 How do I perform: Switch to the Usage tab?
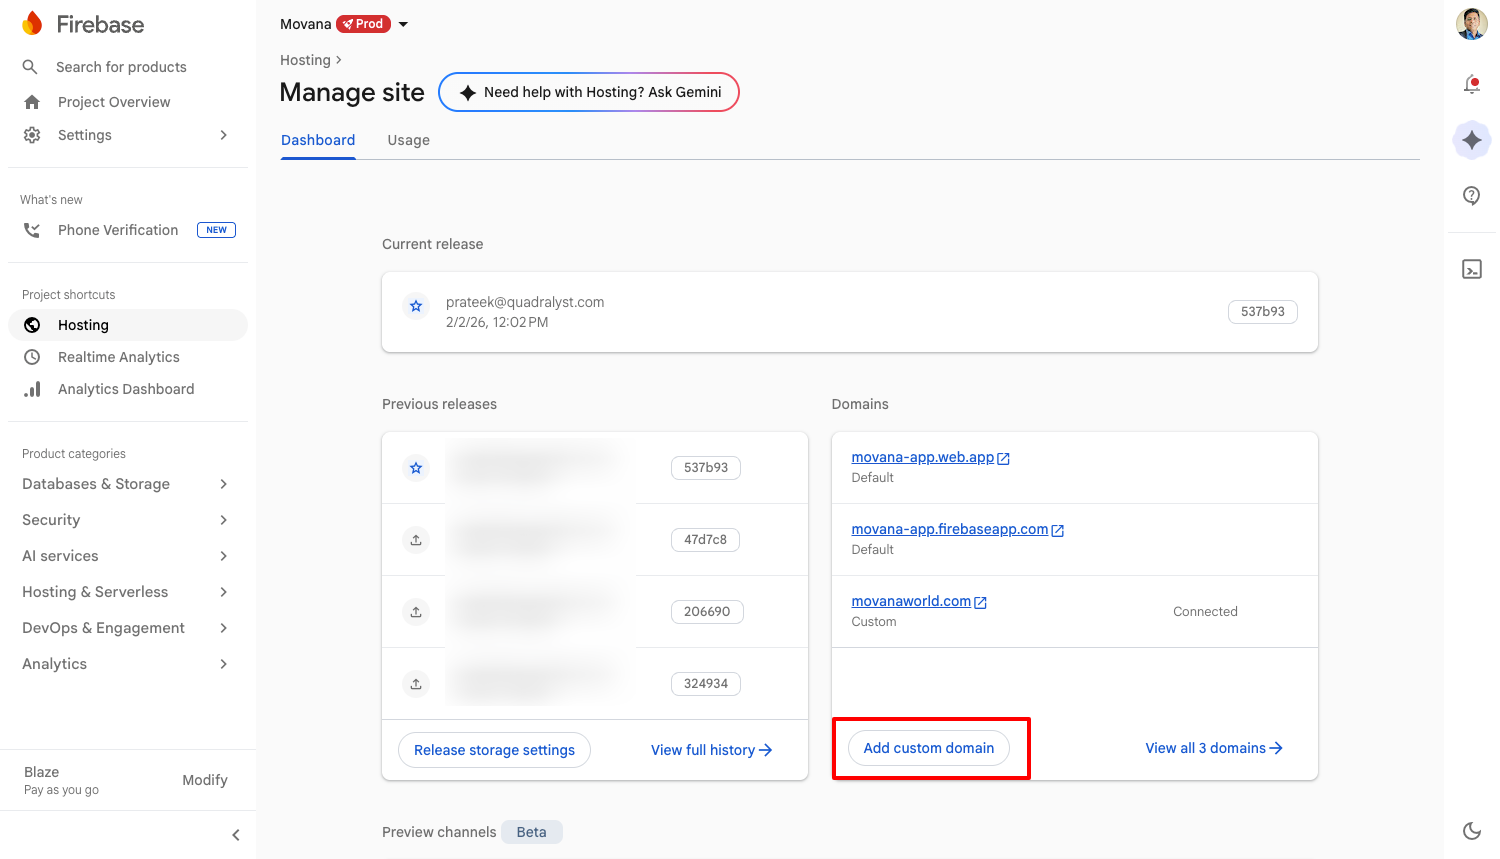[408, 140]
